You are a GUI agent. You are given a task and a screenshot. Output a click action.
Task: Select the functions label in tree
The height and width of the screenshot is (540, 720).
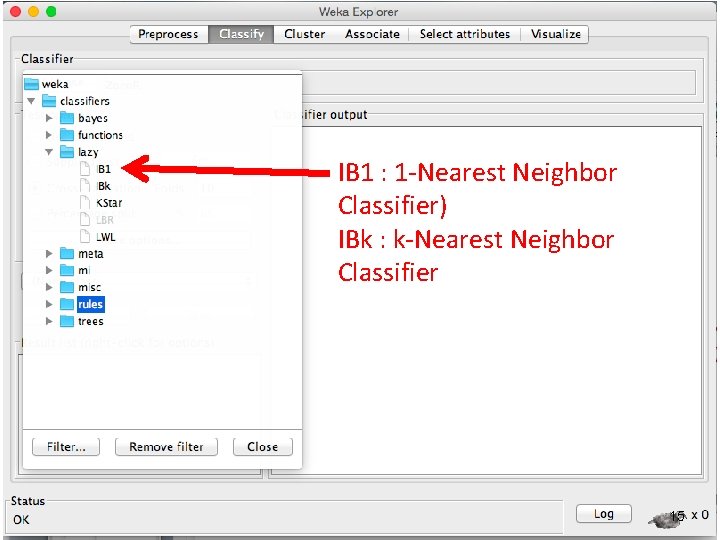[x=100, y=135]
